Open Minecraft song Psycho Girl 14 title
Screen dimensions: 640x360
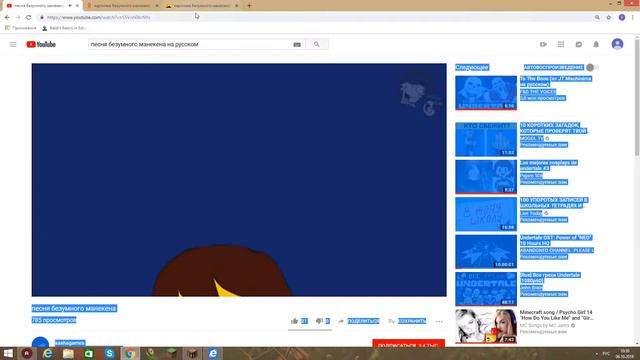(x=556, y=315)
